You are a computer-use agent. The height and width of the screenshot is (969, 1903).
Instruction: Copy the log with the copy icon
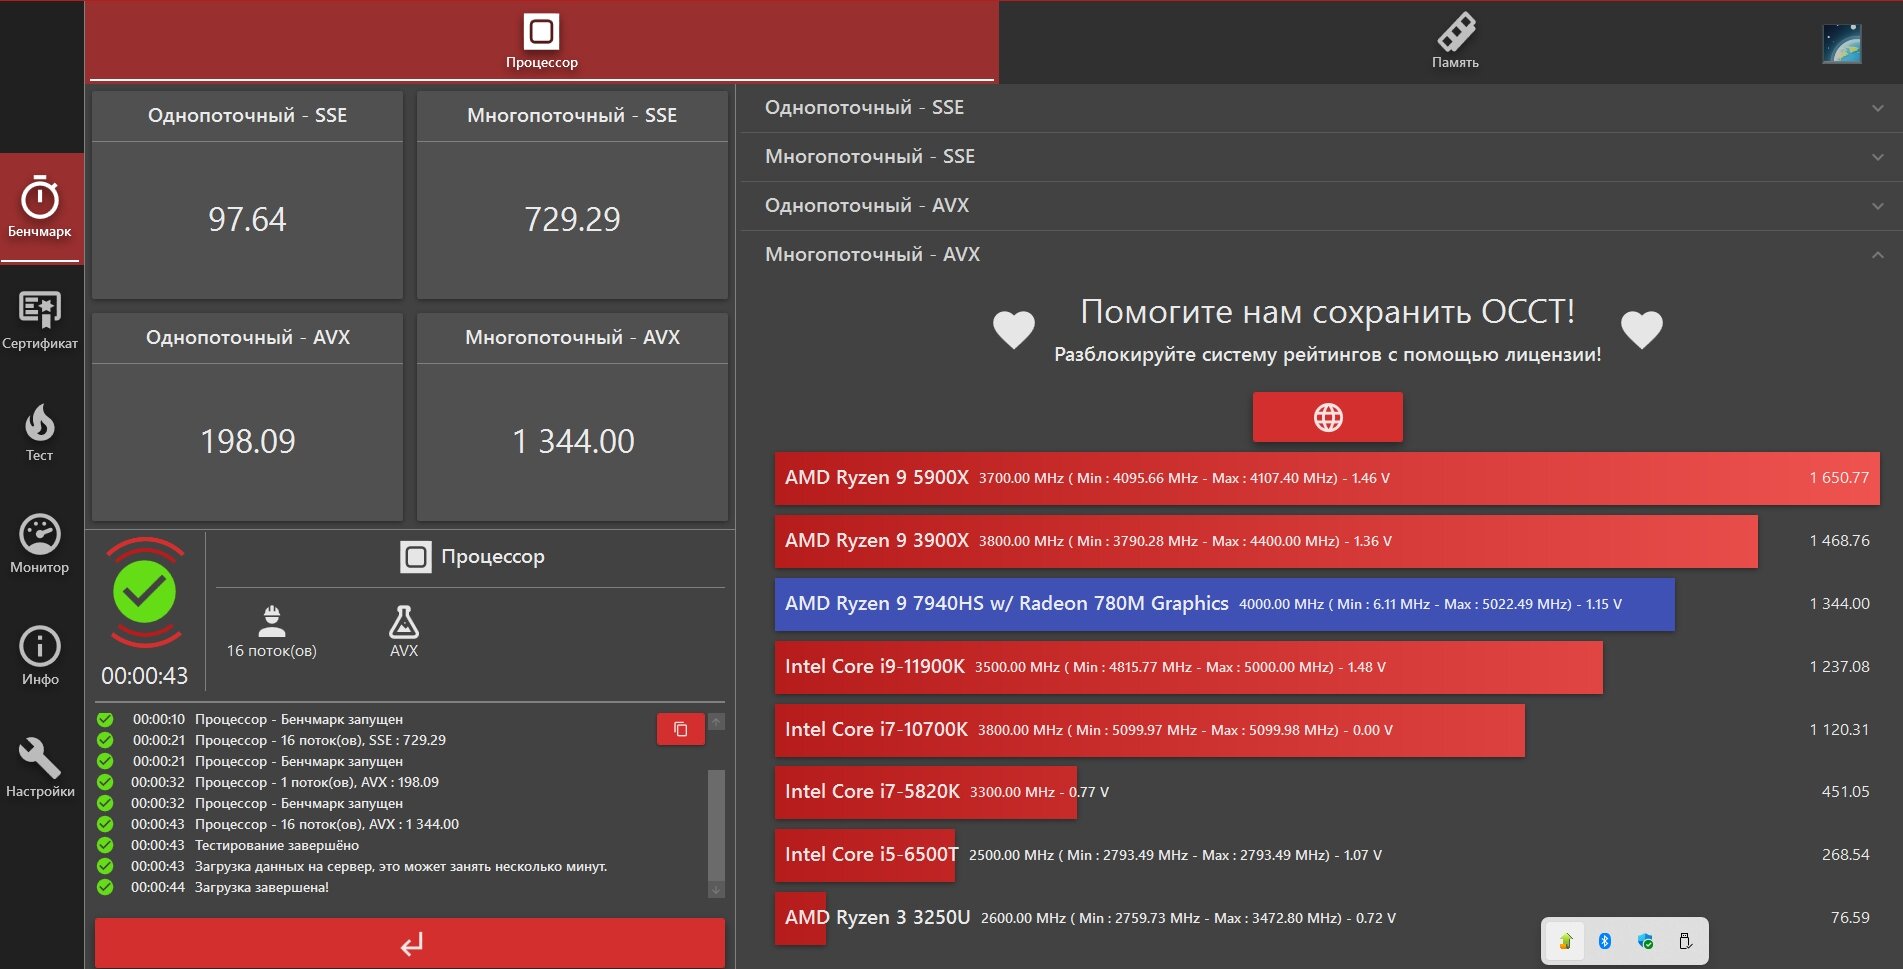point(680,729)
